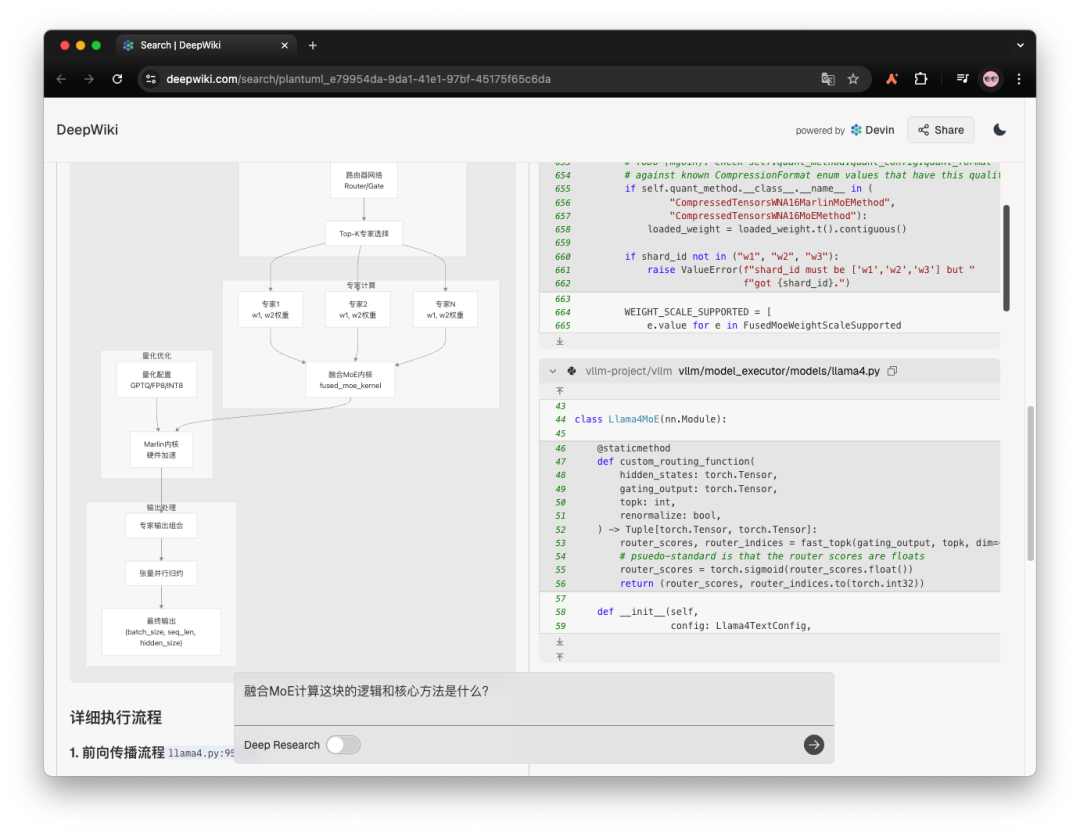1080x834 pixels.
Task: Collapse the llama4.py code snippet chevron
Action: 552,371
